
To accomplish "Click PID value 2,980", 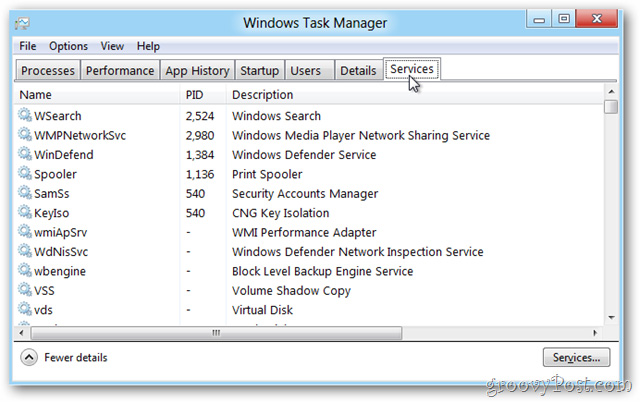I will tap(200, 135).
